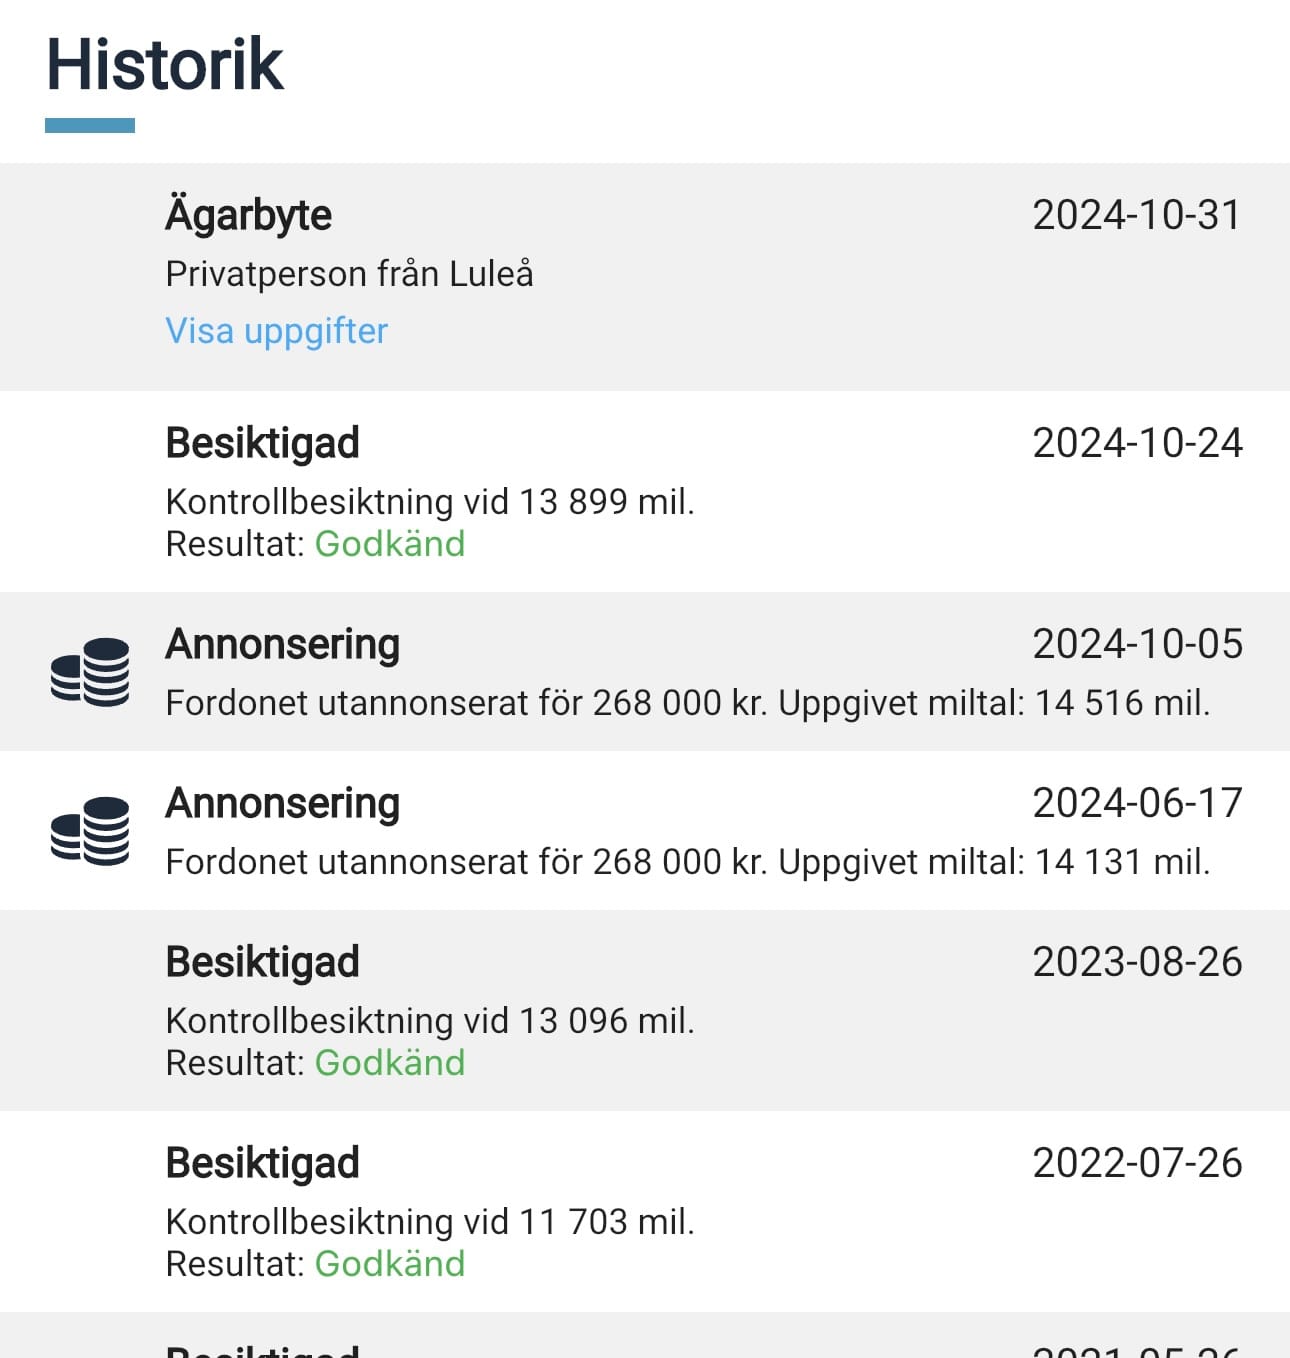Viewport: 1290px width, 1358px height.
Task: Select the Besiktigad entry at 13 096 mil
Action: tap(262, 962)
